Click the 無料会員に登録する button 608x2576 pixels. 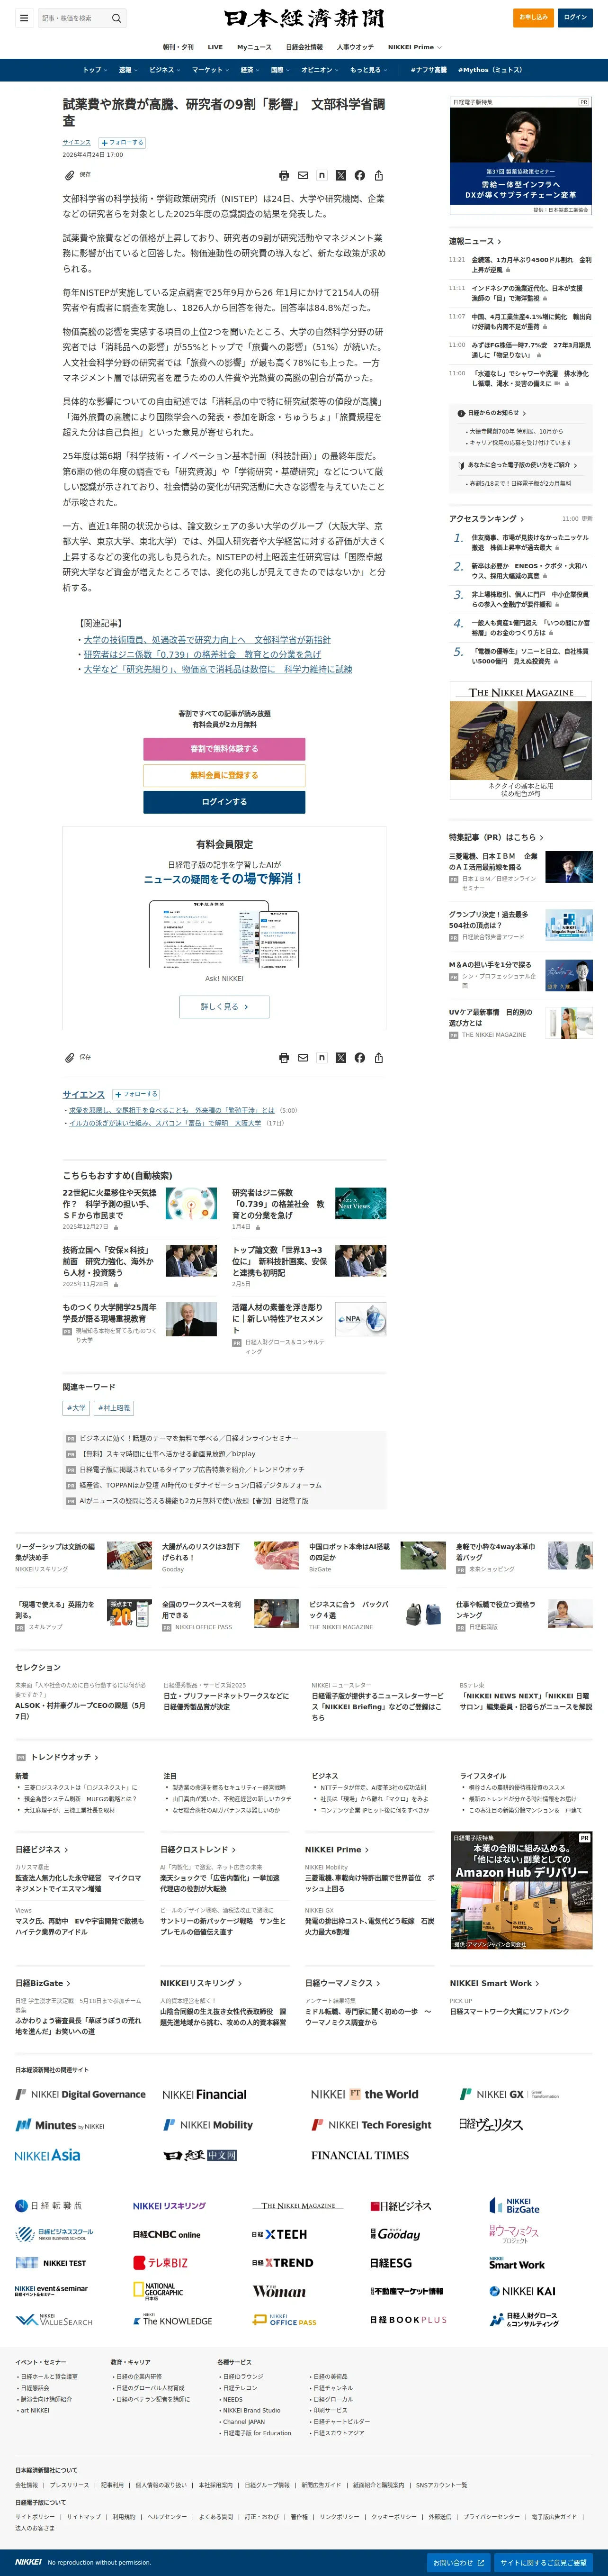[224, 775]
